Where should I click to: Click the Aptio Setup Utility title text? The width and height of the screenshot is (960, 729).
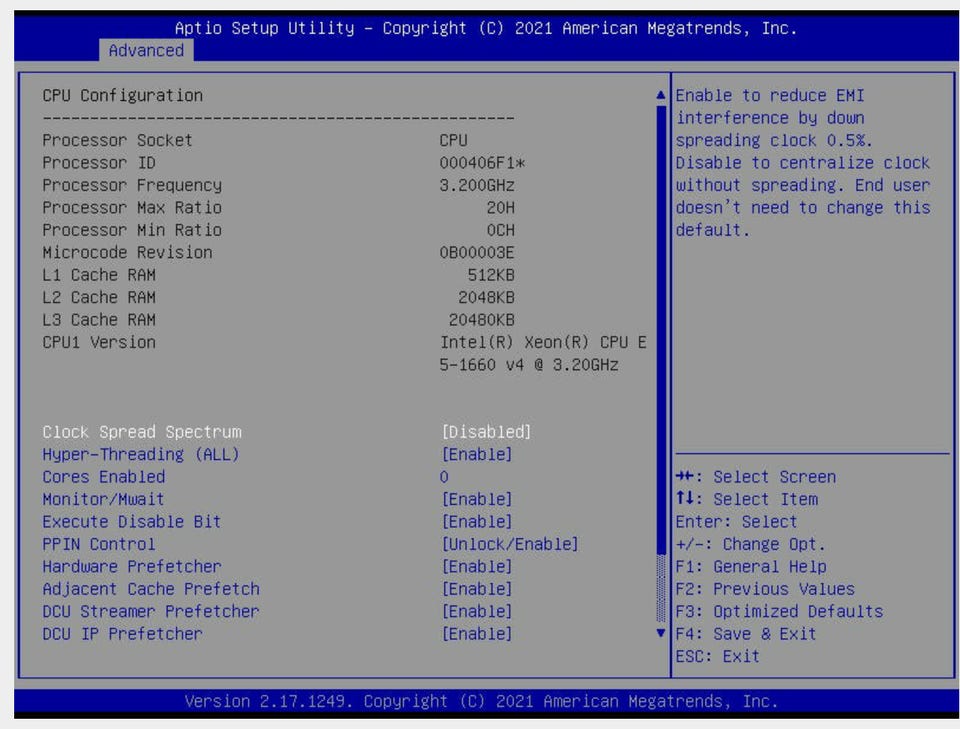coord(486,28)
